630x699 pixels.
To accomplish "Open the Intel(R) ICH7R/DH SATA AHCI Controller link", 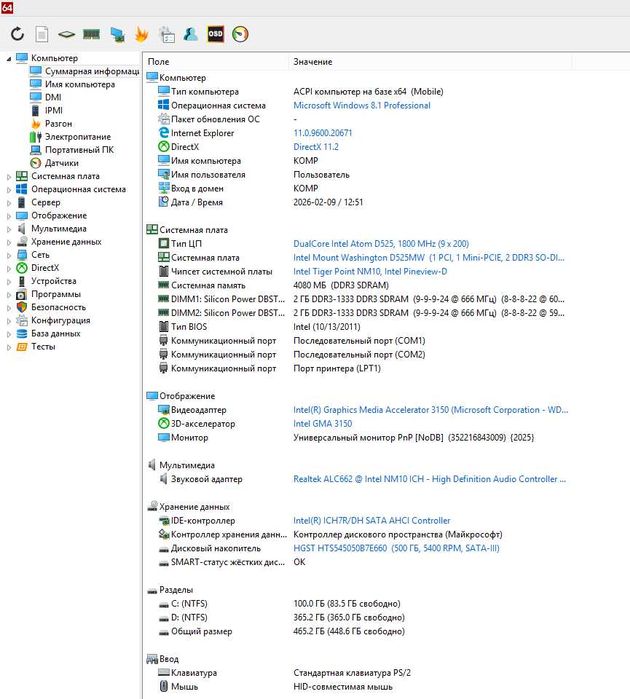I will tap(371, 520).
